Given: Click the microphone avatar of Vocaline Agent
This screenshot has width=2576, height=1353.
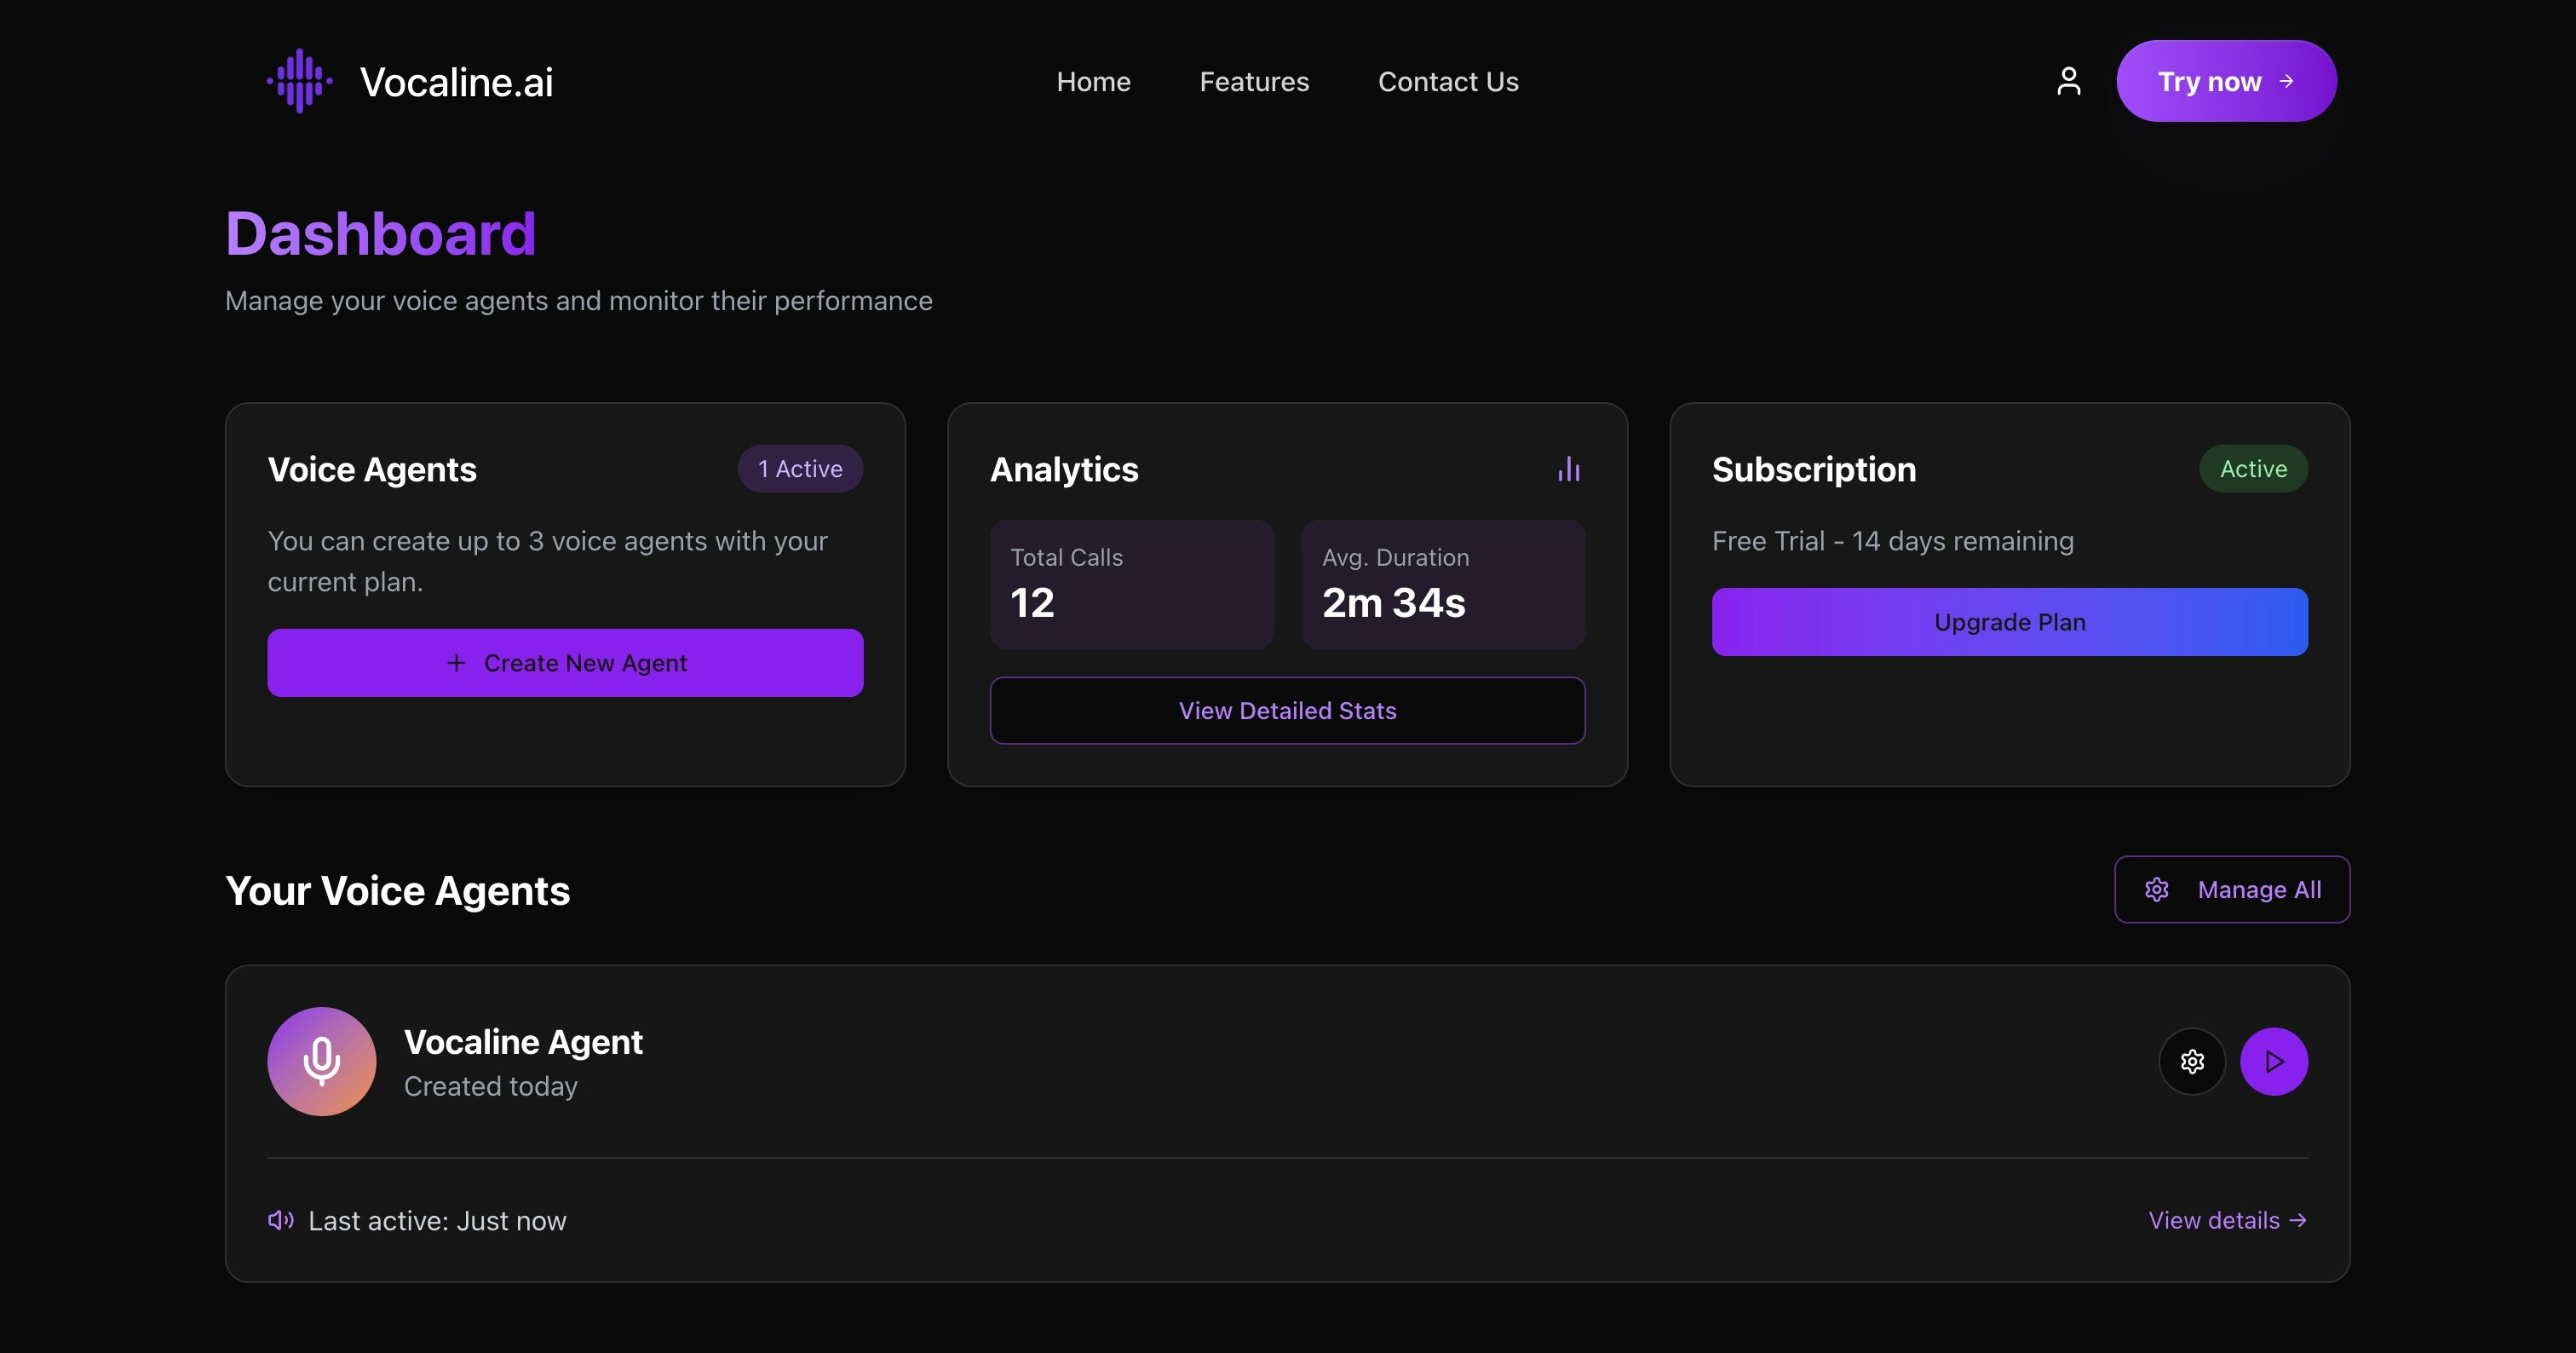Looking at the screenshot, I should [x=321, y=1061].
